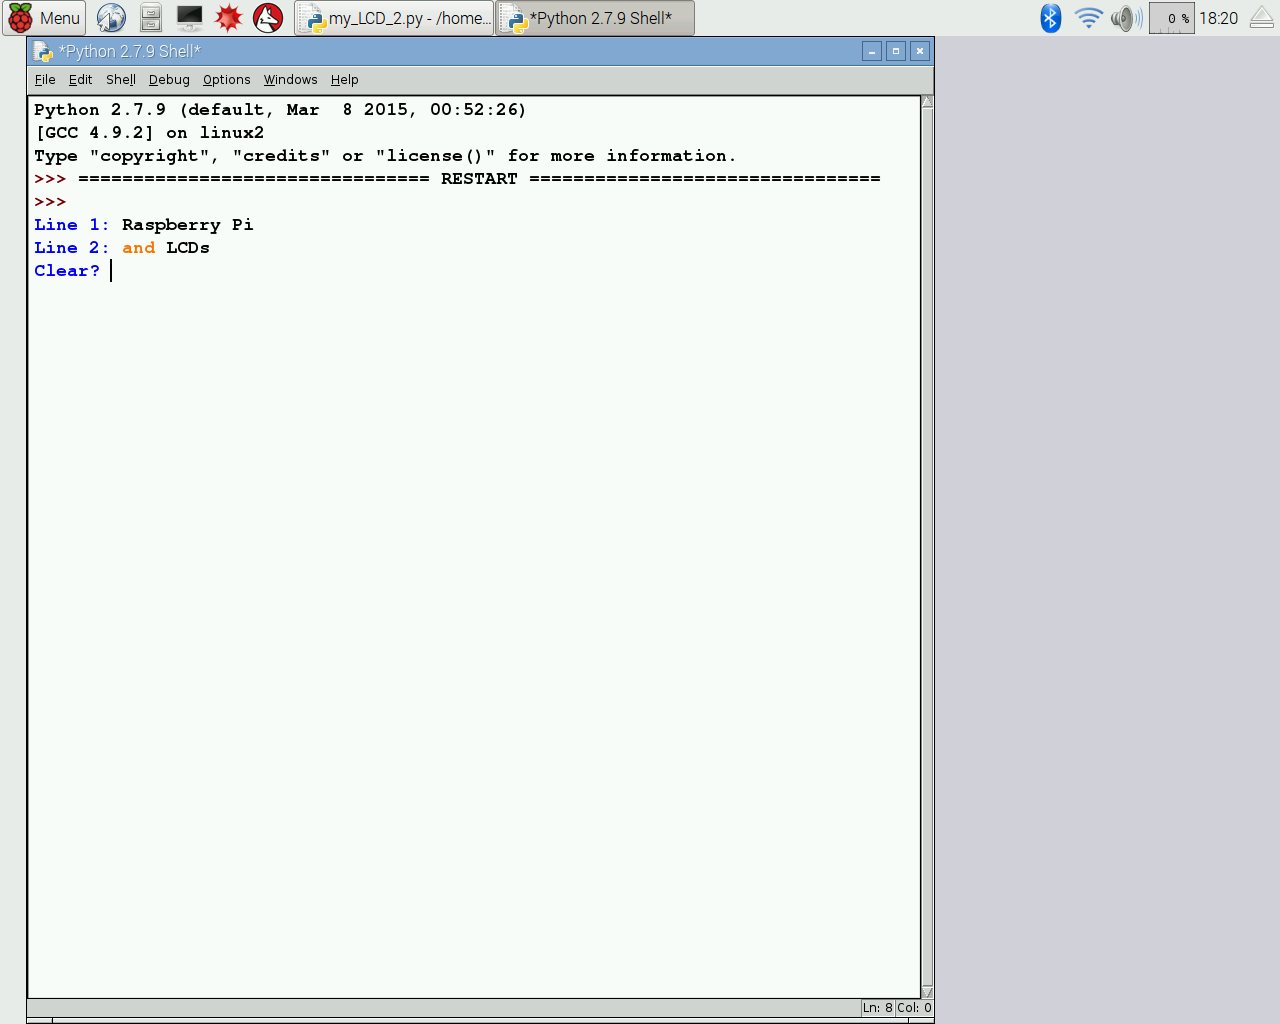Maximize the Python Shell window
Viewport: 1280px width, 1024px height.
pyautogui.click(x=896, y=51)
